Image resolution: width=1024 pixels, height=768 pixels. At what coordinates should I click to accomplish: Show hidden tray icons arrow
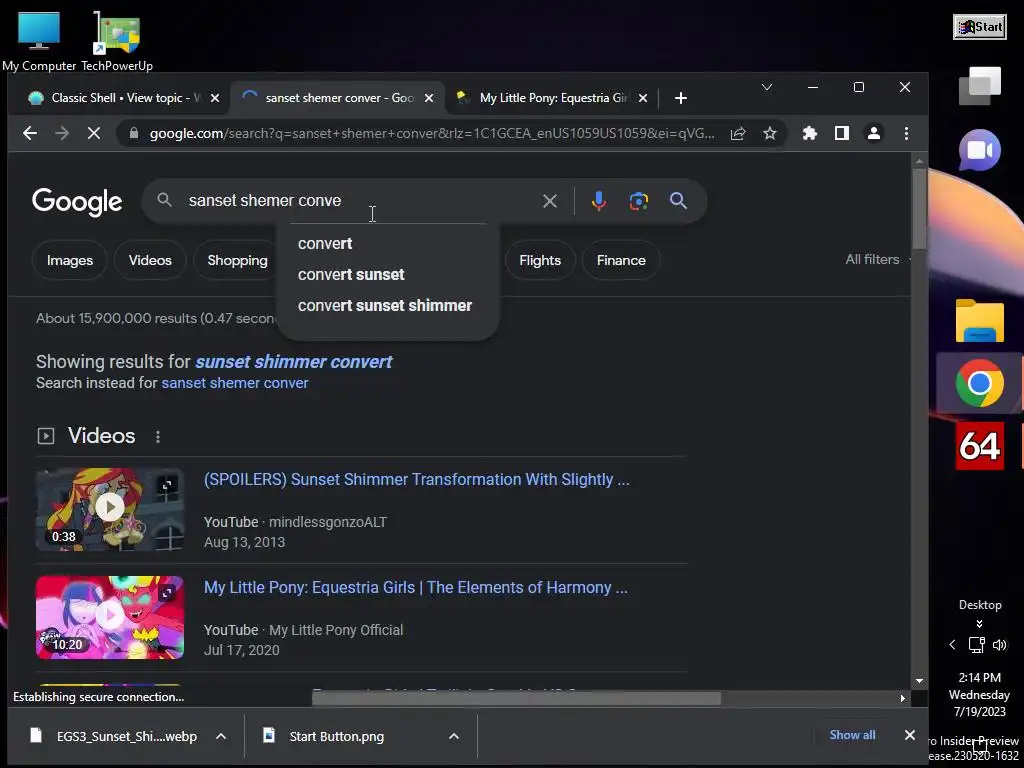[x=952, y=645]
